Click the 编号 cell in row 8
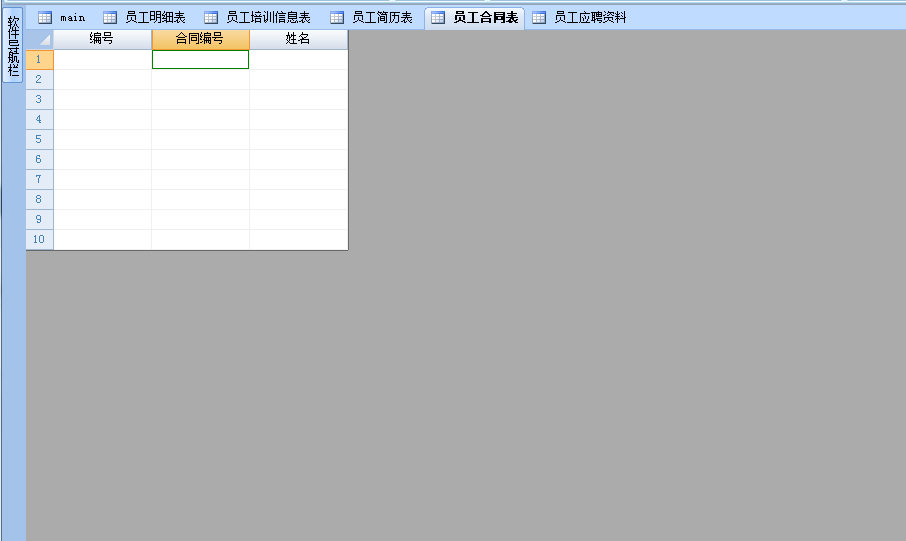 click(102, 199)
